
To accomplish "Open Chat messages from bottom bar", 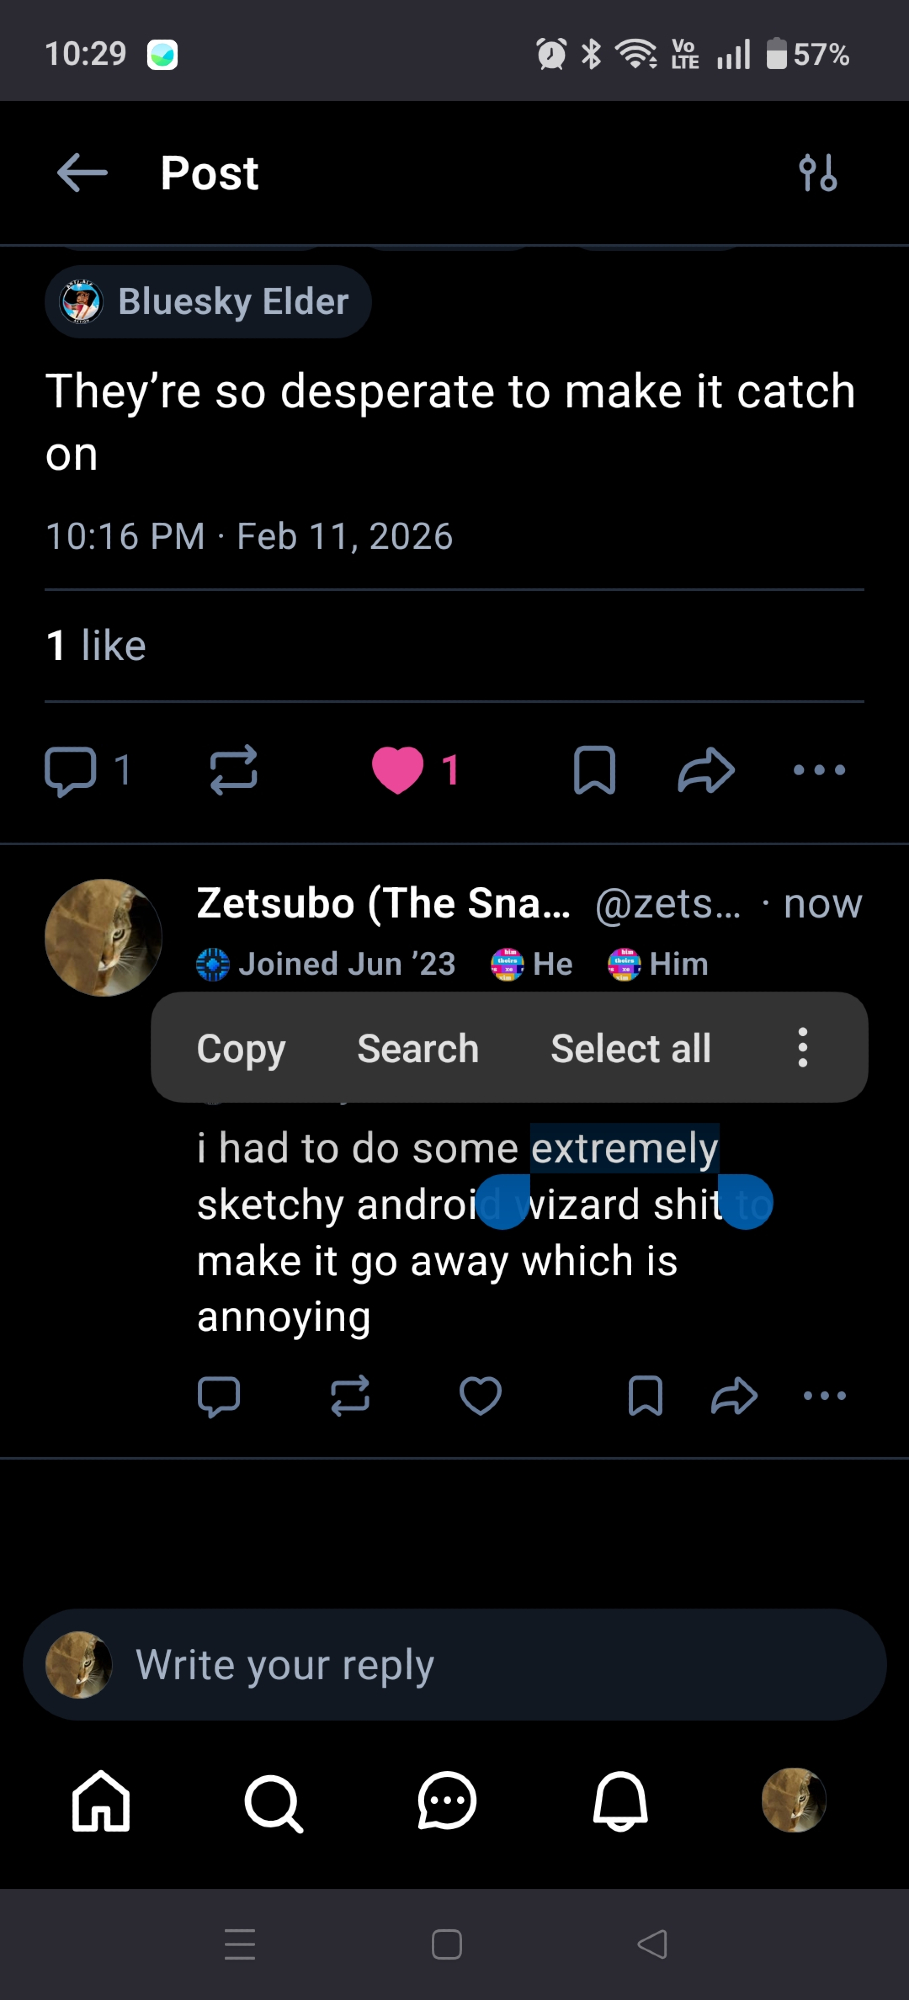I will point(446,1801).
